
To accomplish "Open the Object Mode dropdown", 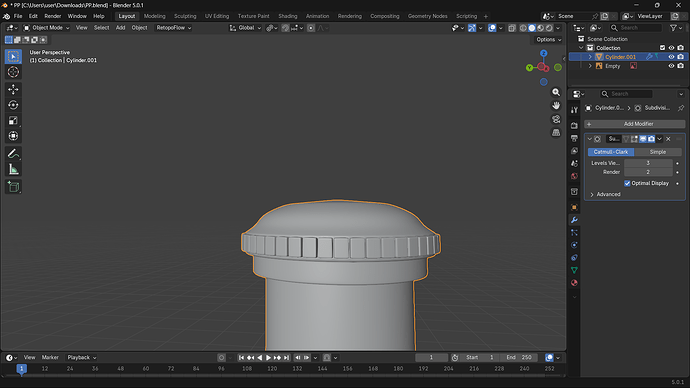I will pos(47,28).
